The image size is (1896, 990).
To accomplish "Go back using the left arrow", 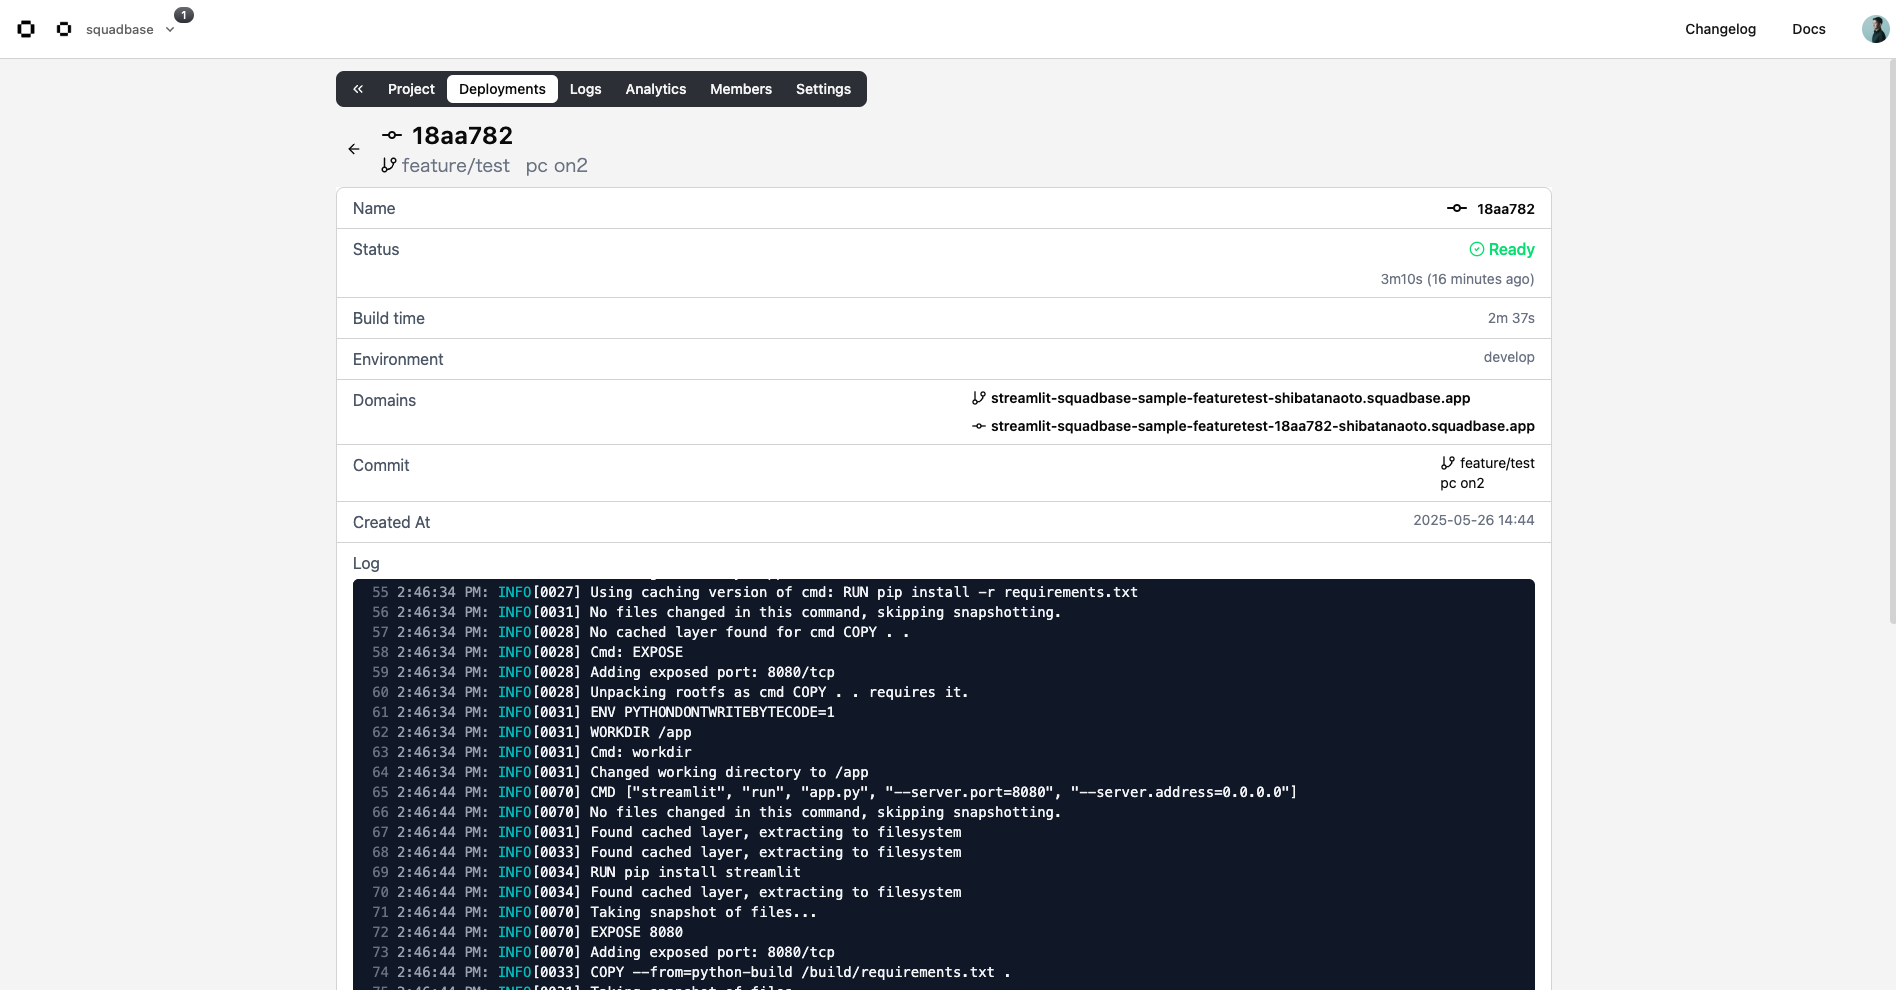I will (x=354, y=149).
